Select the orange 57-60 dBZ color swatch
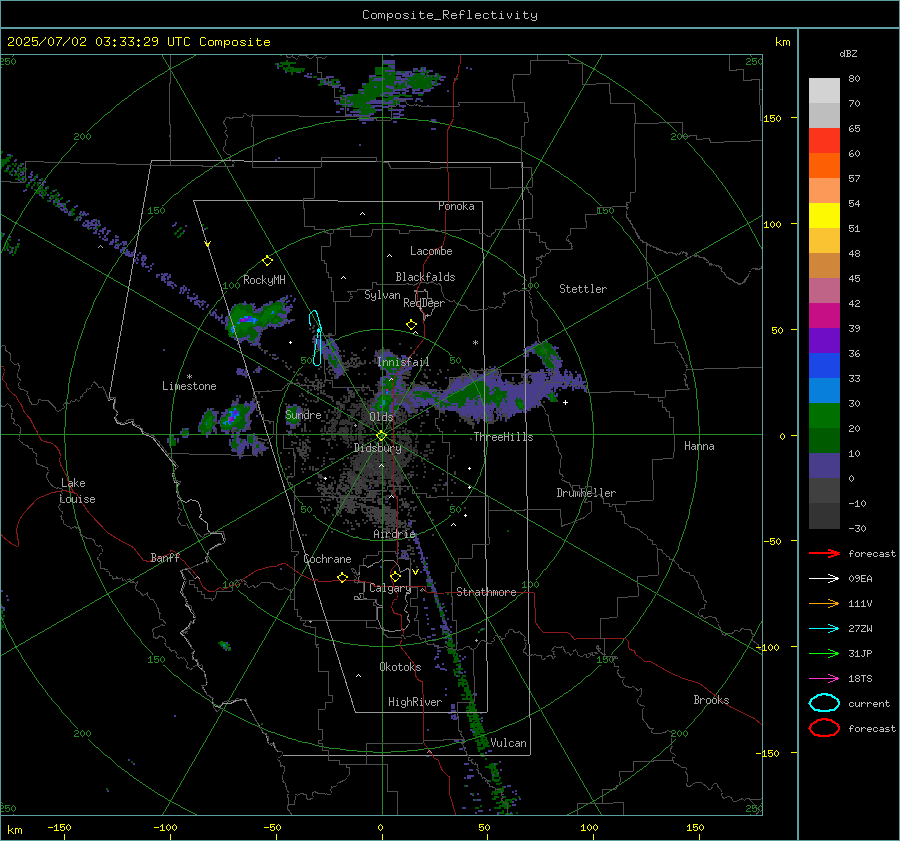The height and width of the screenshot is (841, 900). coord(824,166)
